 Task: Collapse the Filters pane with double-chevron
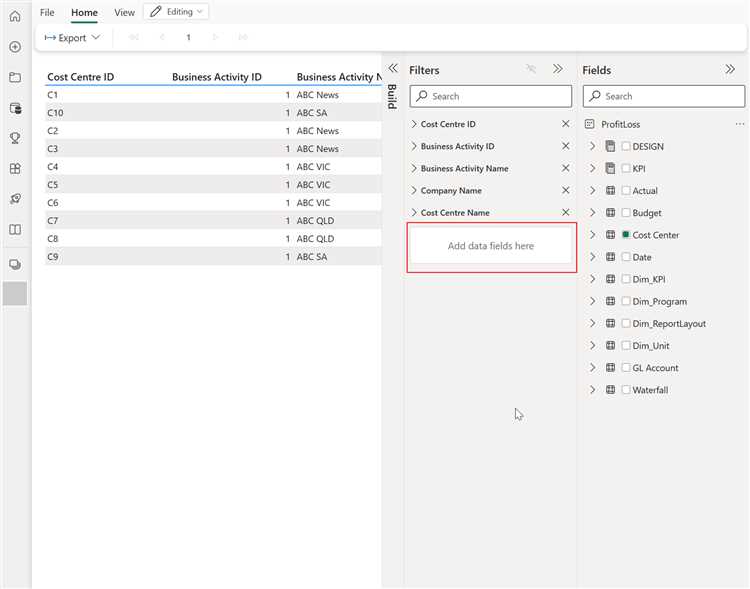pos(558,69)
